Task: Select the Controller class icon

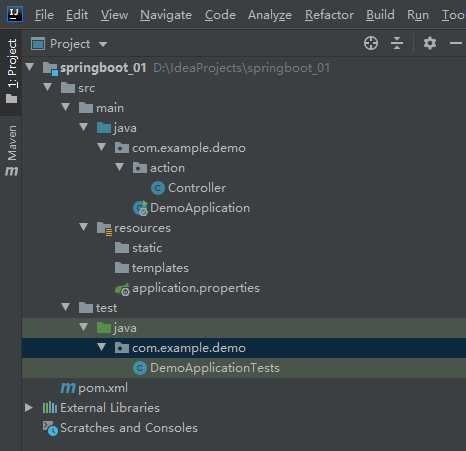Action: [158, 188]
